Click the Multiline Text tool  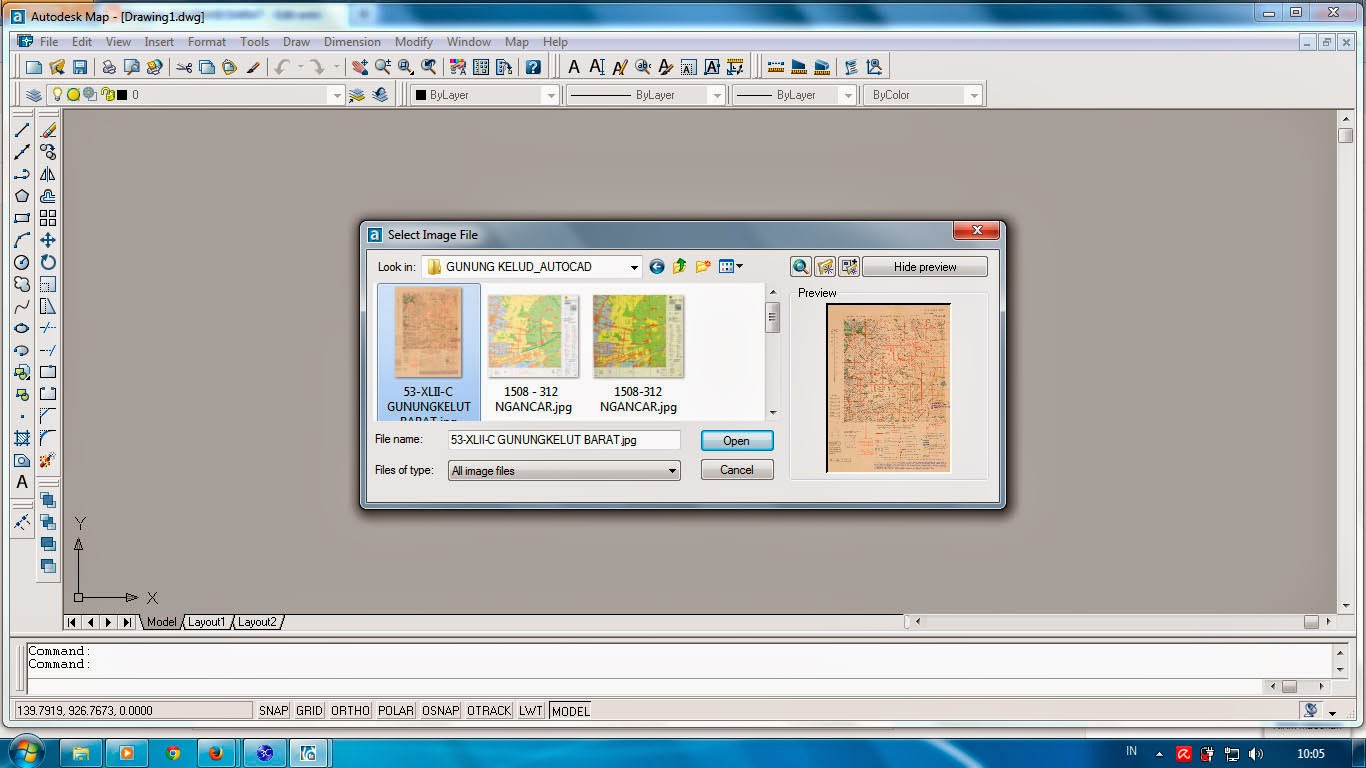tap(22, 482)
